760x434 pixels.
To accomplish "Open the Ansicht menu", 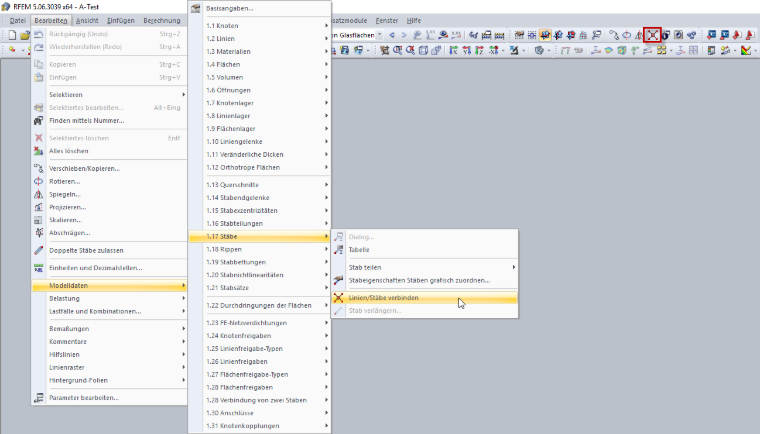I will tap(87, 20).
